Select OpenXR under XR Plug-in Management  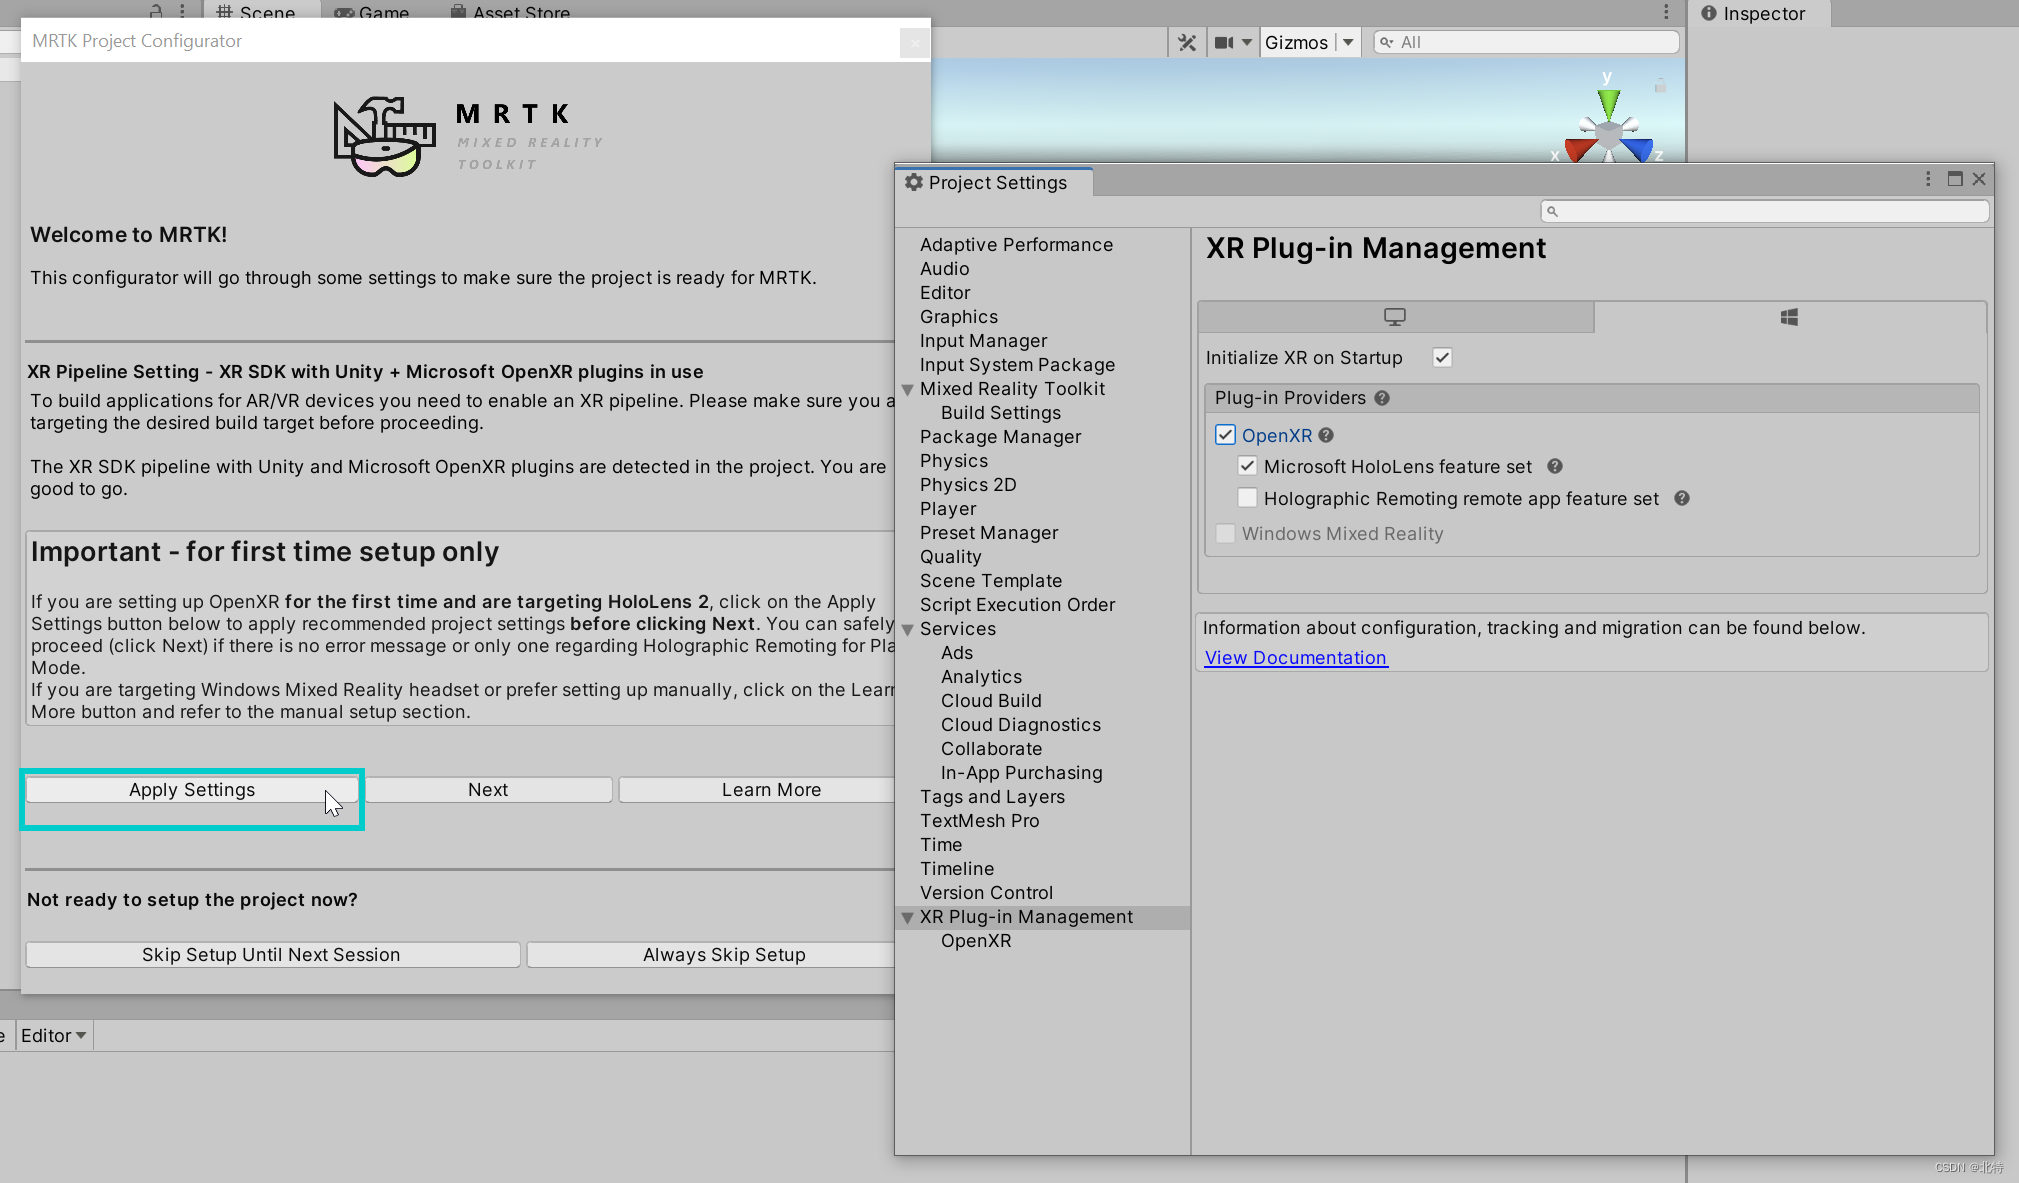point(976,941)
